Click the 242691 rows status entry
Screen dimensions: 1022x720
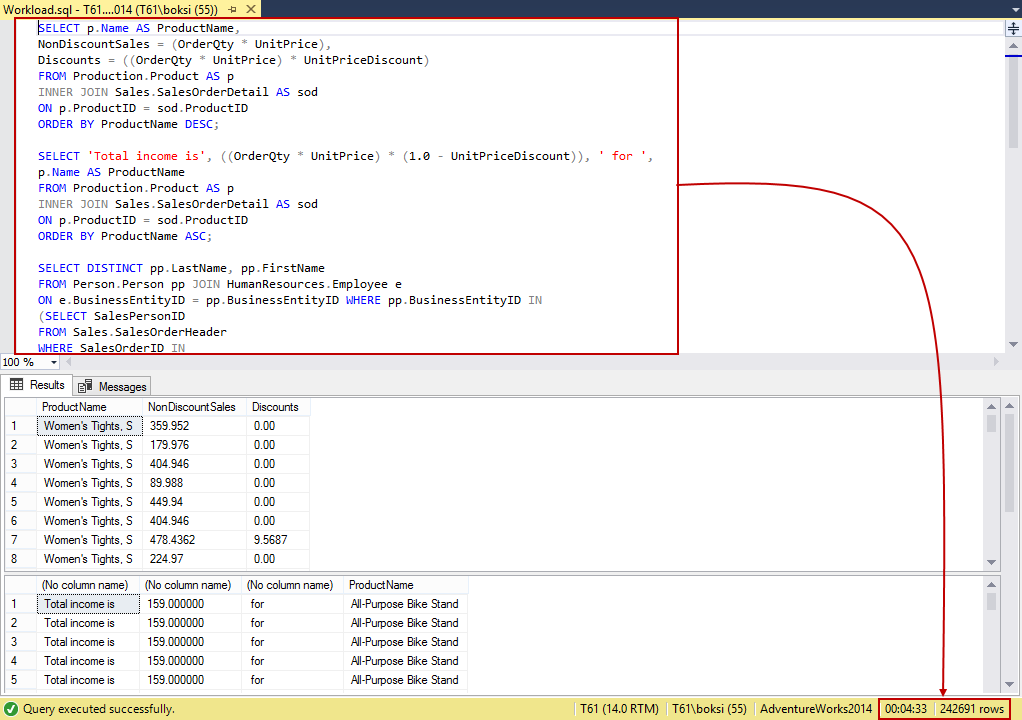click(972, 709)
